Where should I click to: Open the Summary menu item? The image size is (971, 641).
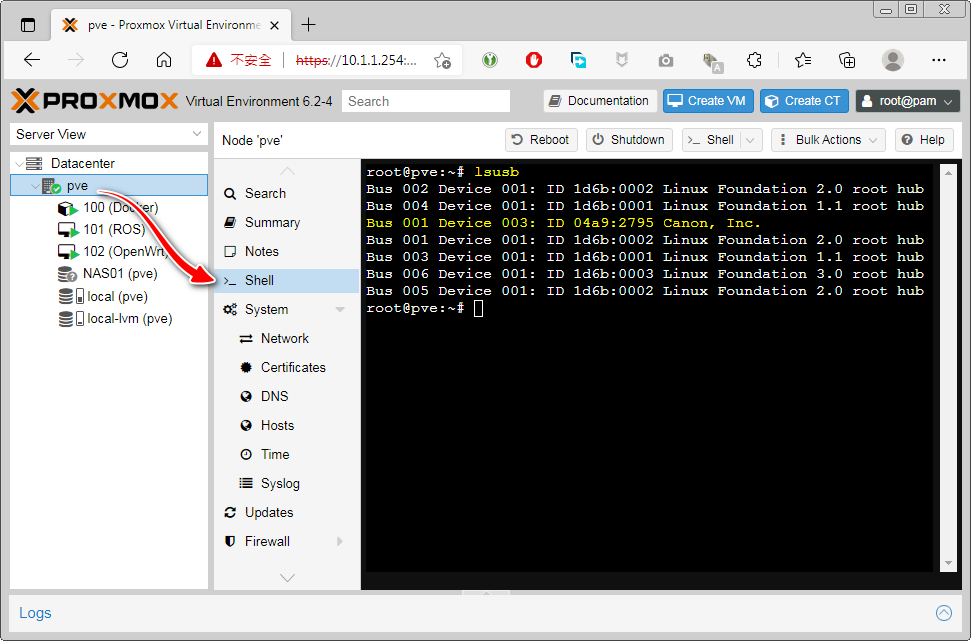coord(272,223)
